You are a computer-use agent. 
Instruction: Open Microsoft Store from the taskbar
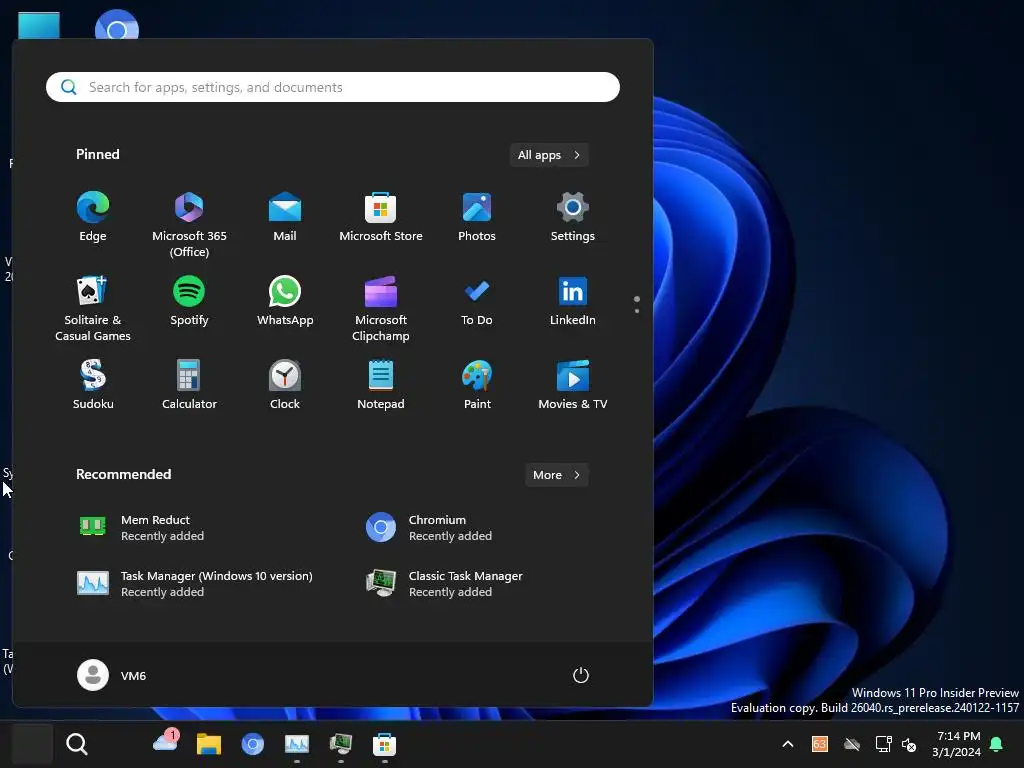click(x=384, y=744)
